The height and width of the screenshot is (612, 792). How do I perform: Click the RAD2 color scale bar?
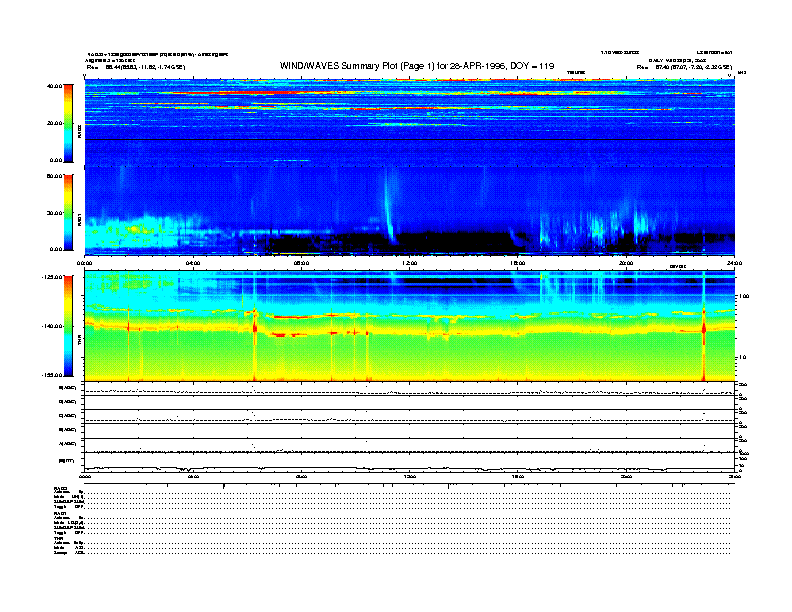(x=68, y=123)
